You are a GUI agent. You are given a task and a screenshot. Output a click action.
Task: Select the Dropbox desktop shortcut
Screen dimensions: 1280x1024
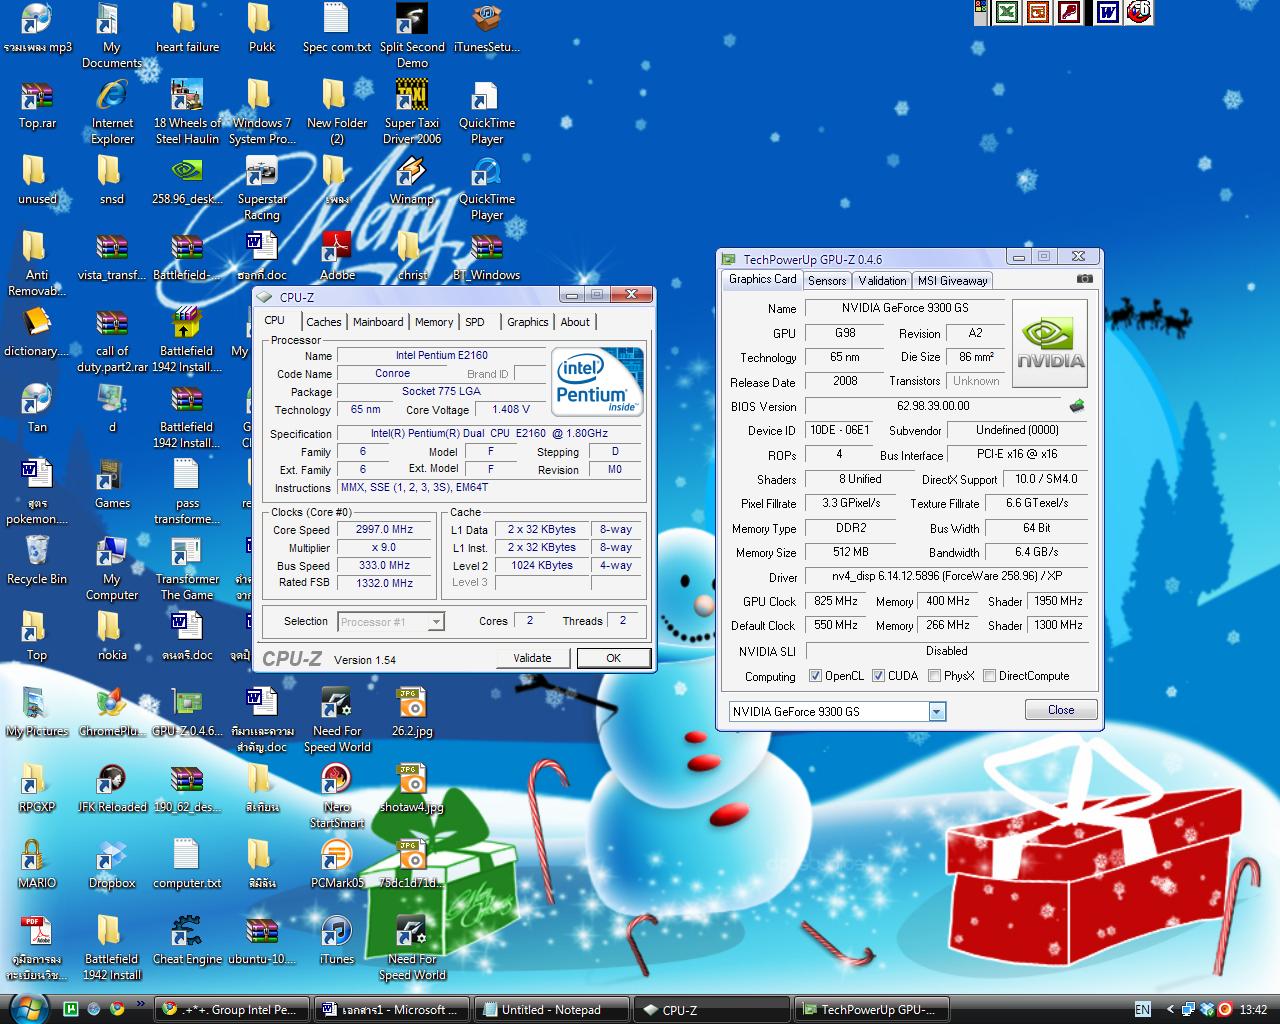[x=112, y=864]
